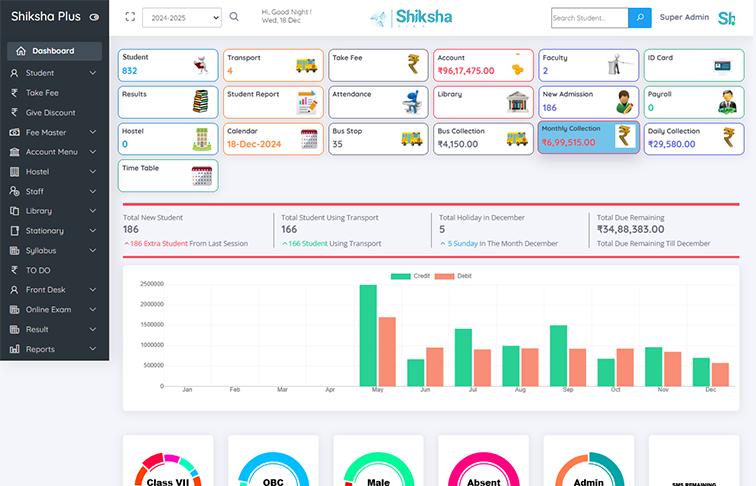Screen dimensions: 756x486
Task: Click the Attendance card figure icon
Action: (411, 102)
